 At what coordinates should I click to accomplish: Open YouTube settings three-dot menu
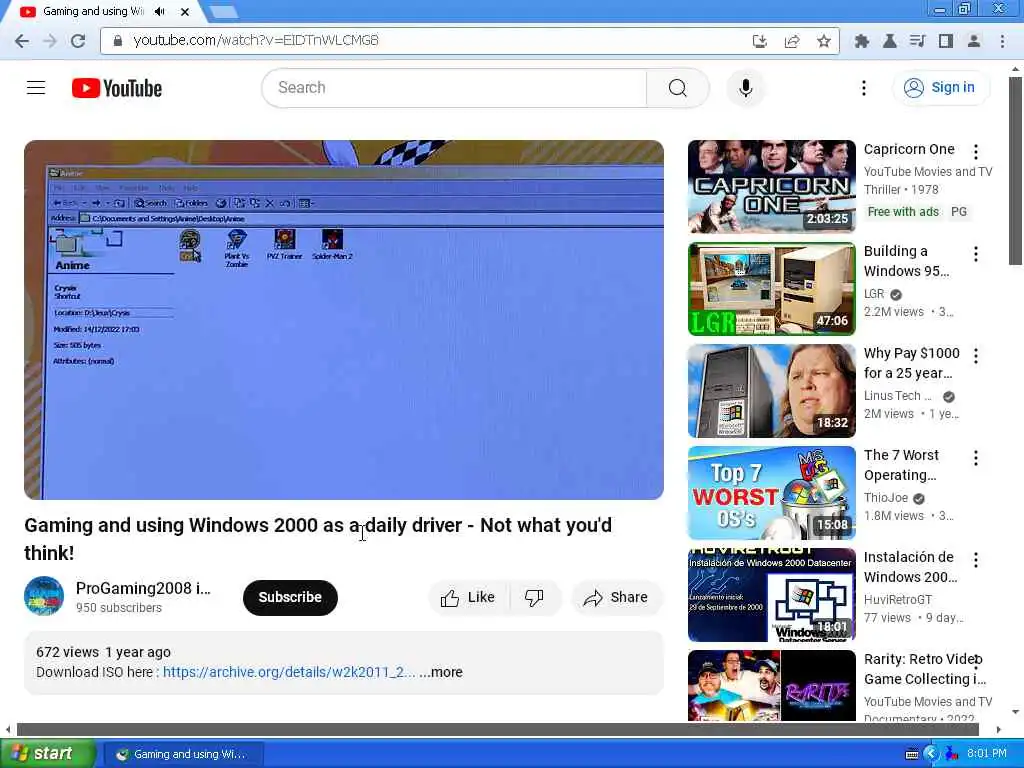click(x=863, y=88)
